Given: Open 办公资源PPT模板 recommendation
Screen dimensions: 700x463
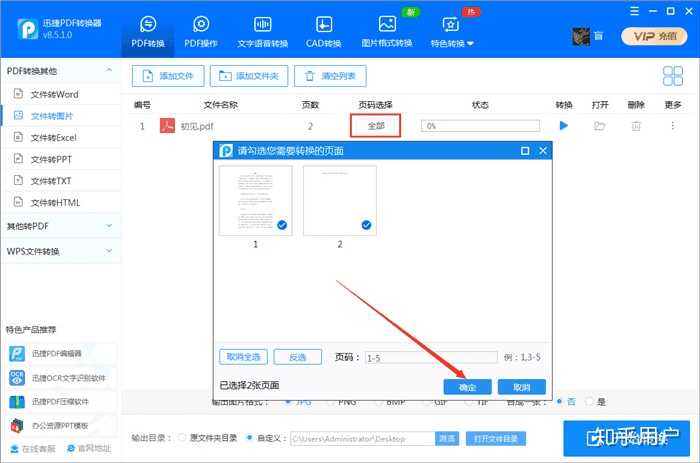Looking at the screenshot, I should coord(62,425).
